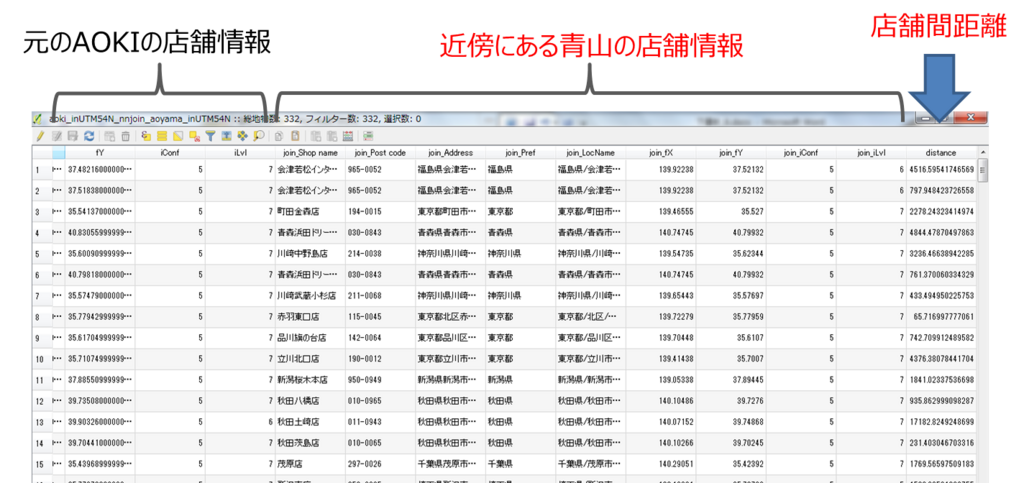Paste features from clipboard icon
This screenshot has height=483, width=1024.
(295, 136)
